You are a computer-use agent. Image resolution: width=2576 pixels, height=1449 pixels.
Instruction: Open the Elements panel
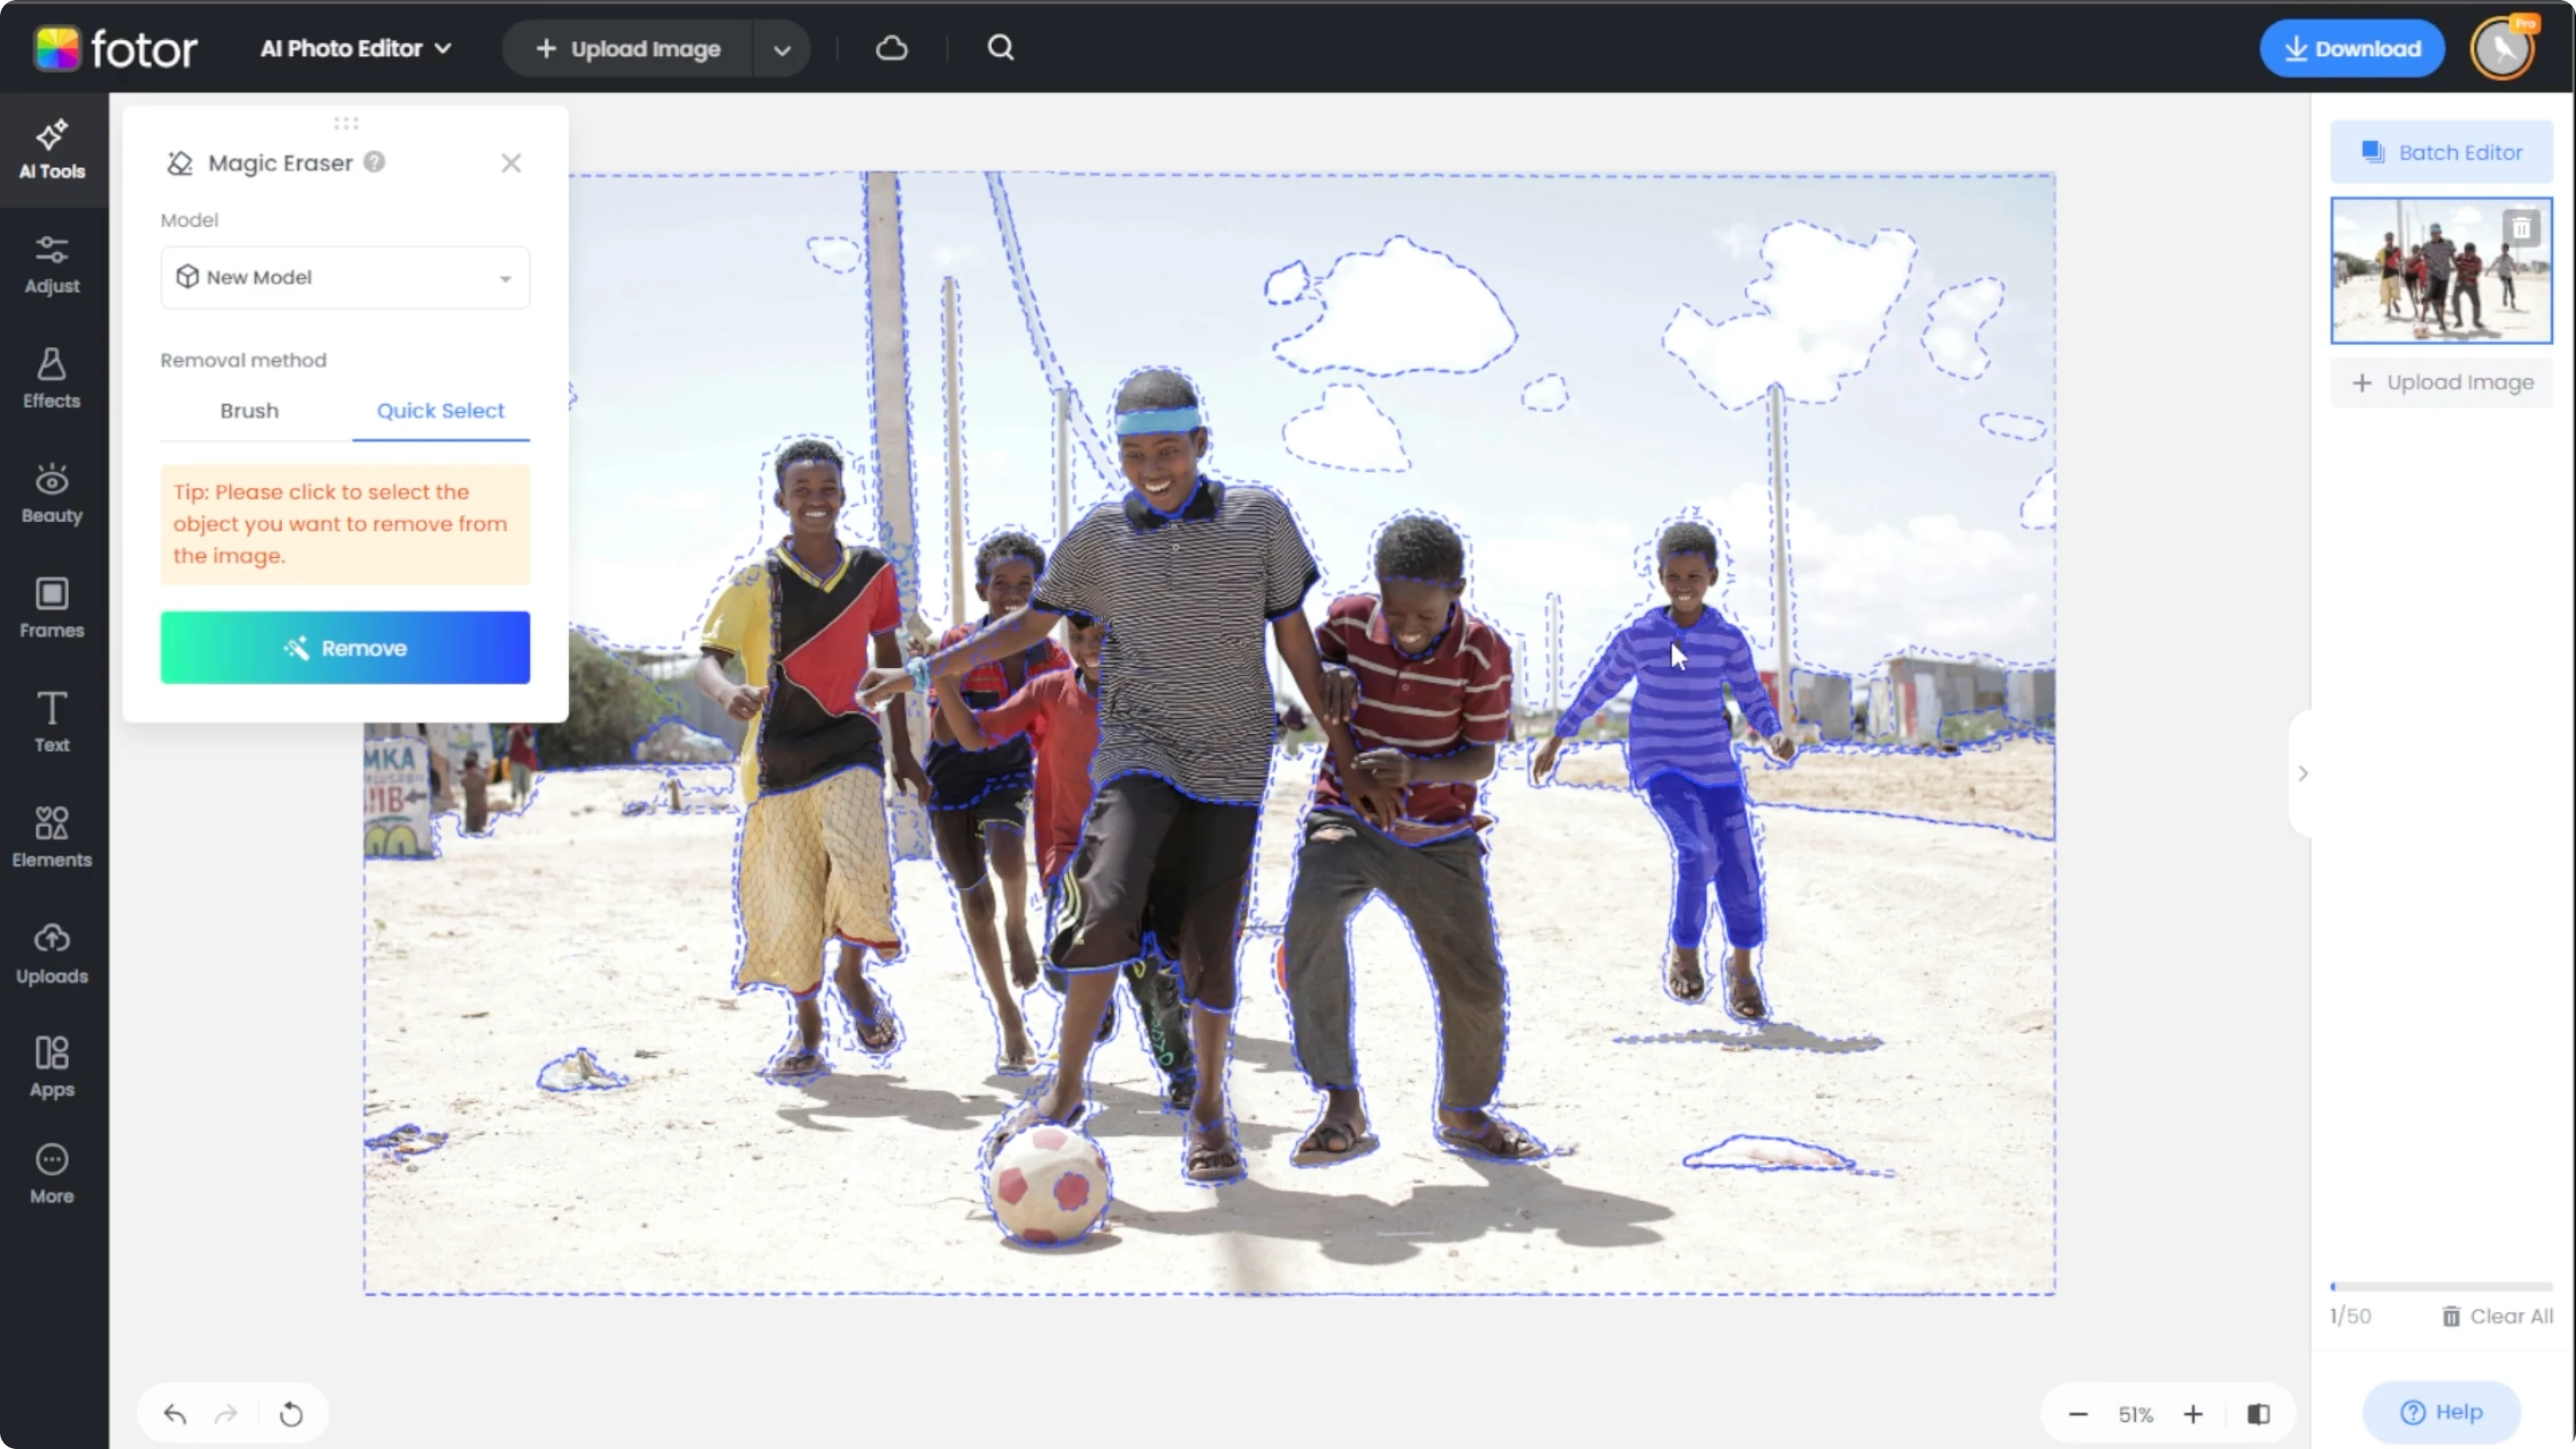pos(52,838)
